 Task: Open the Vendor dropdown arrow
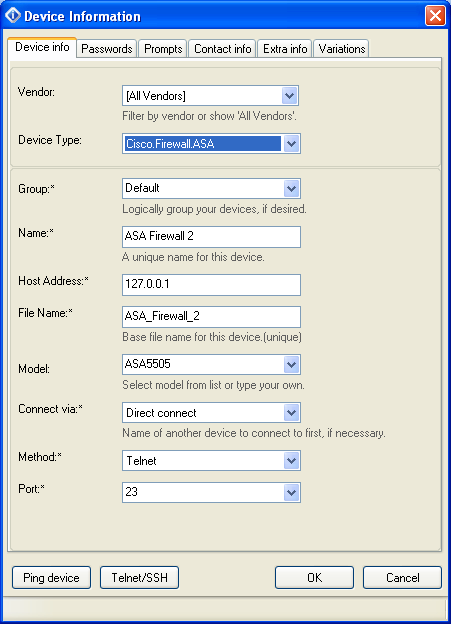click(x=290, y=96)
